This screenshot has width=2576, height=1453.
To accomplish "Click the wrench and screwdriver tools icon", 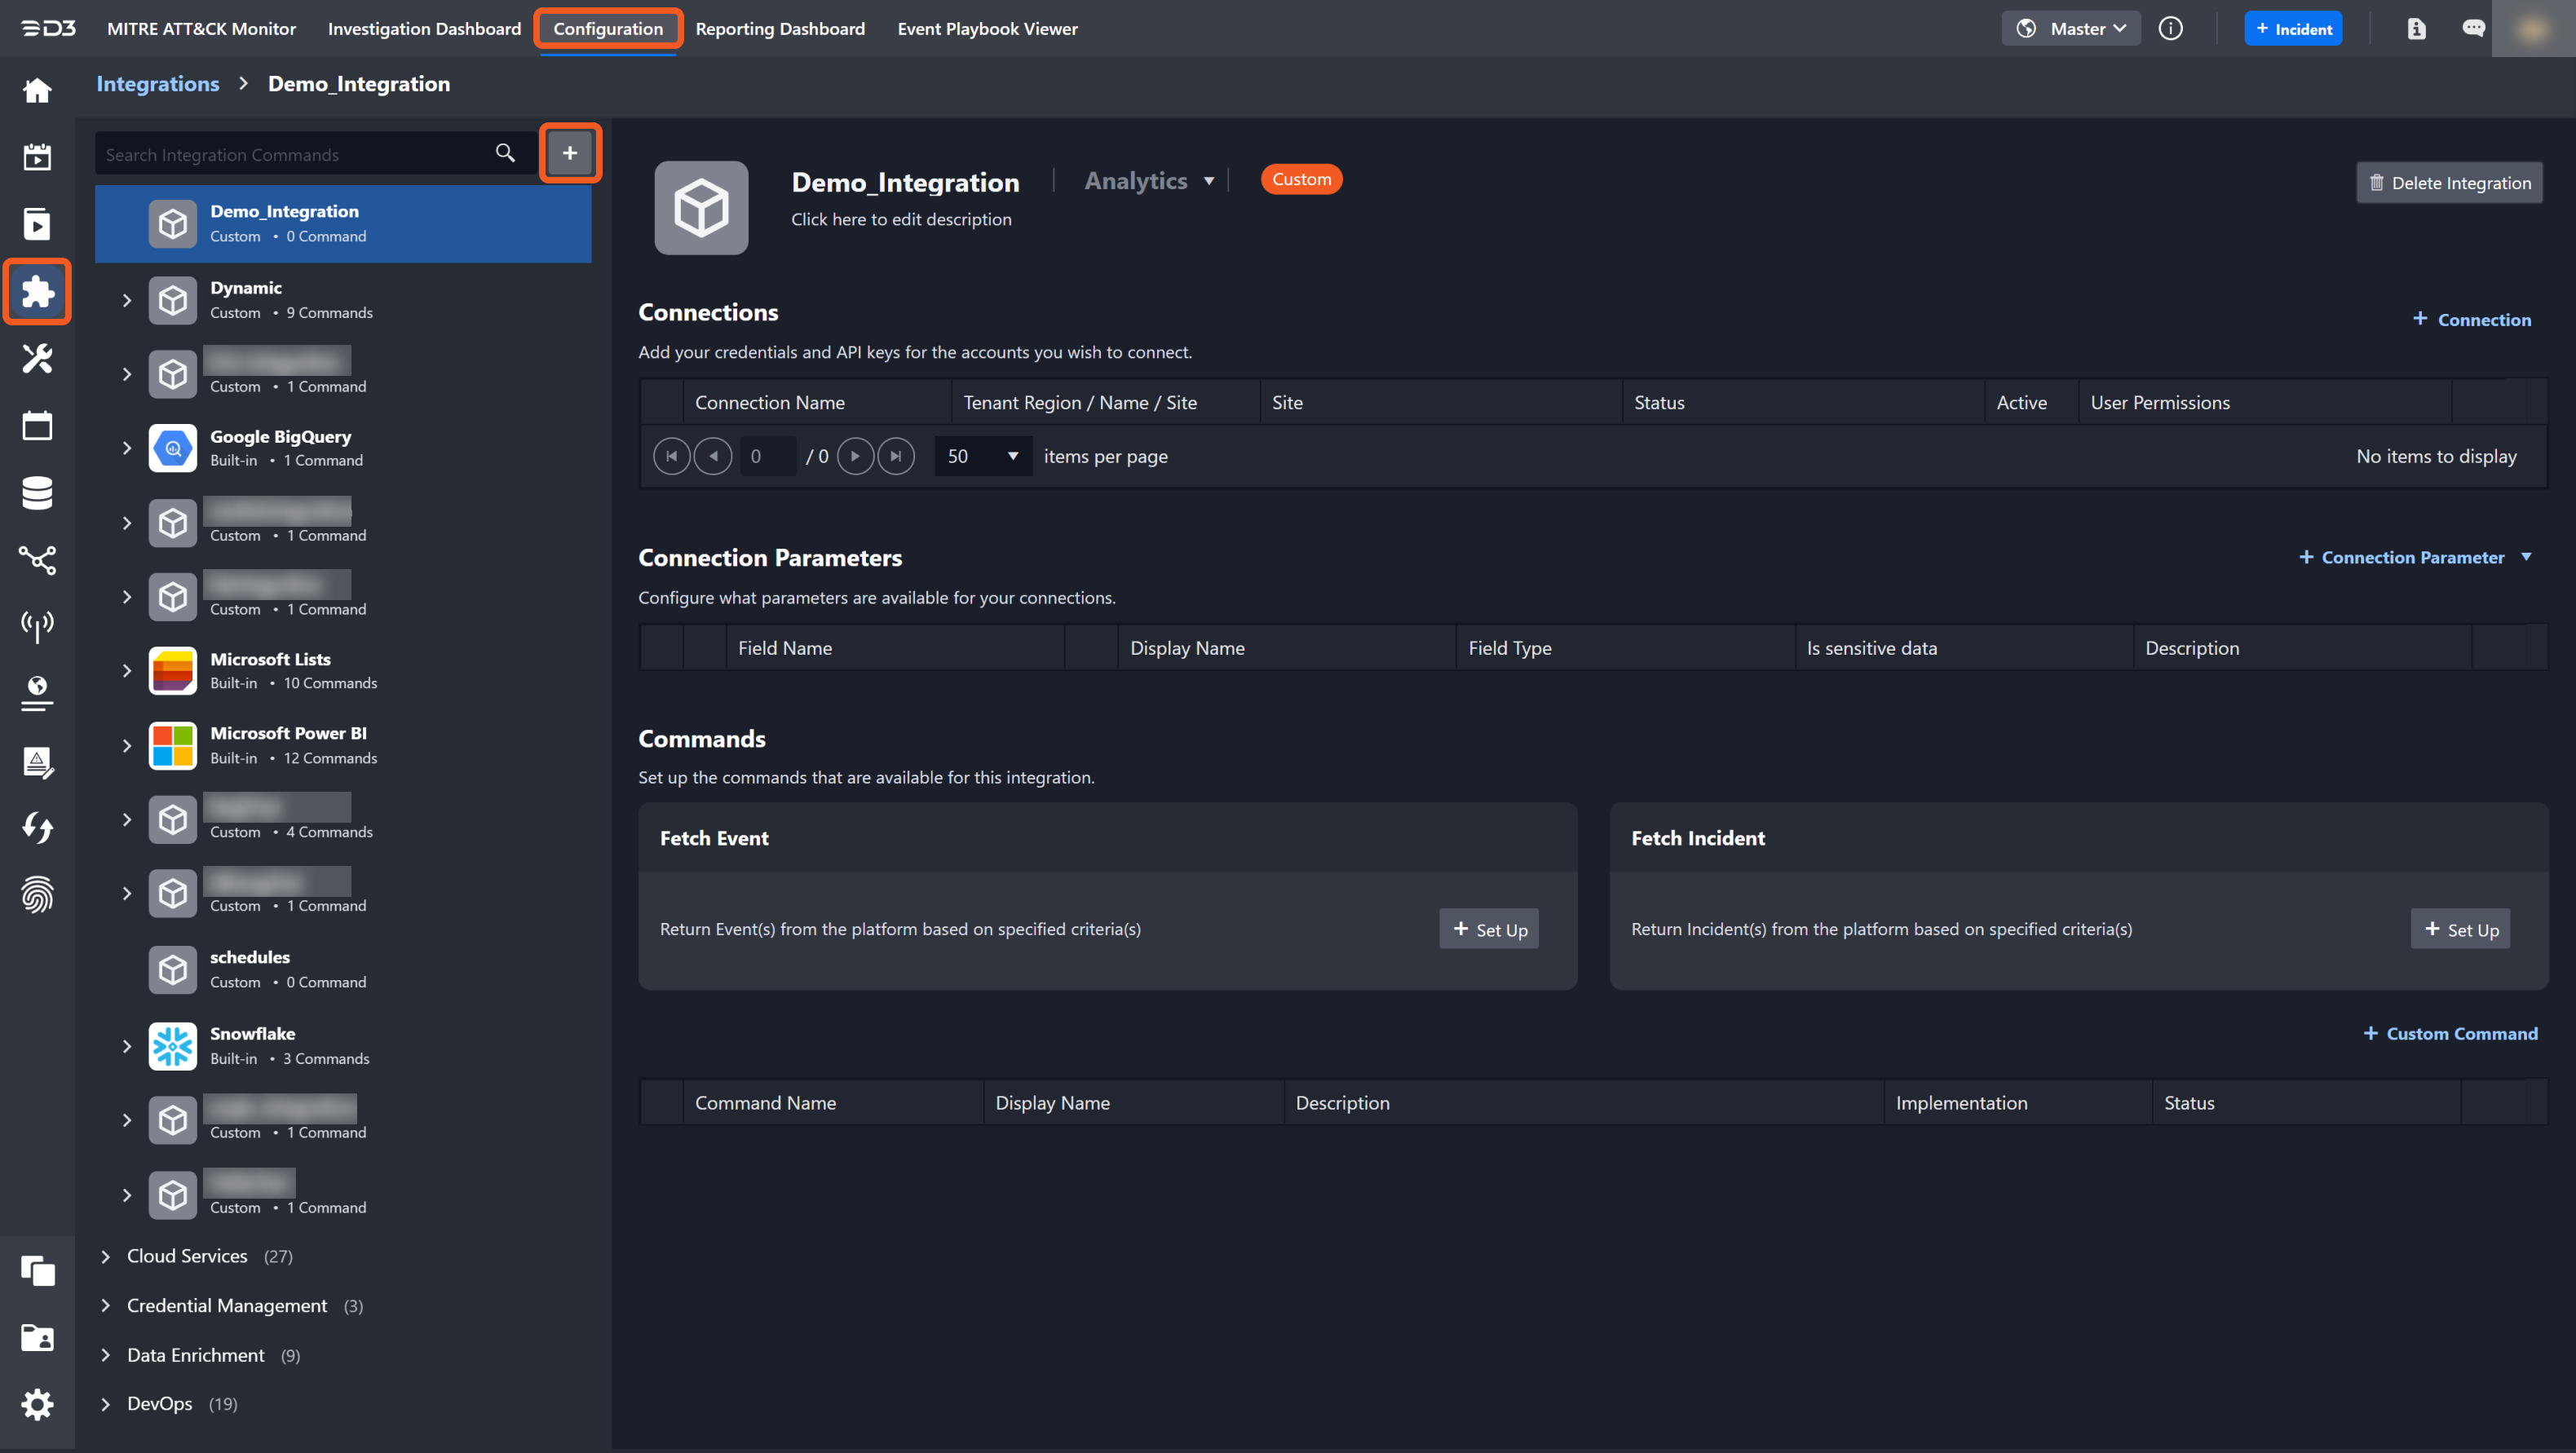I will click(x=37, y=358).
